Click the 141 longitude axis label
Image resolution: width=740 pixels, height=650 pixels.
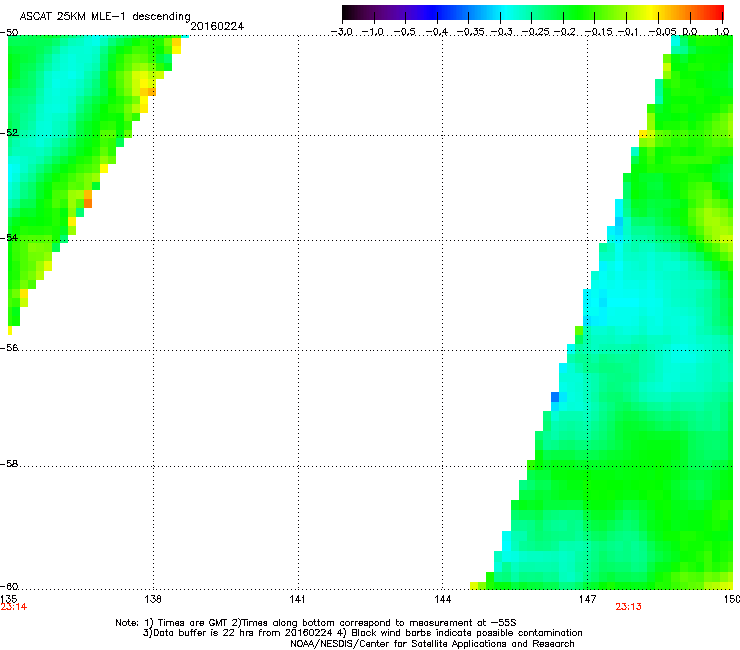(x=297, y=599)
